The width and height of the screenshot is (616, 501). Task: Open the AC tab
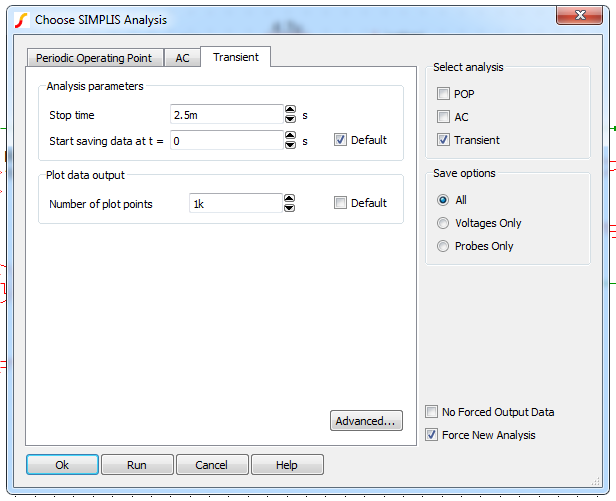(x=182, y=58)
